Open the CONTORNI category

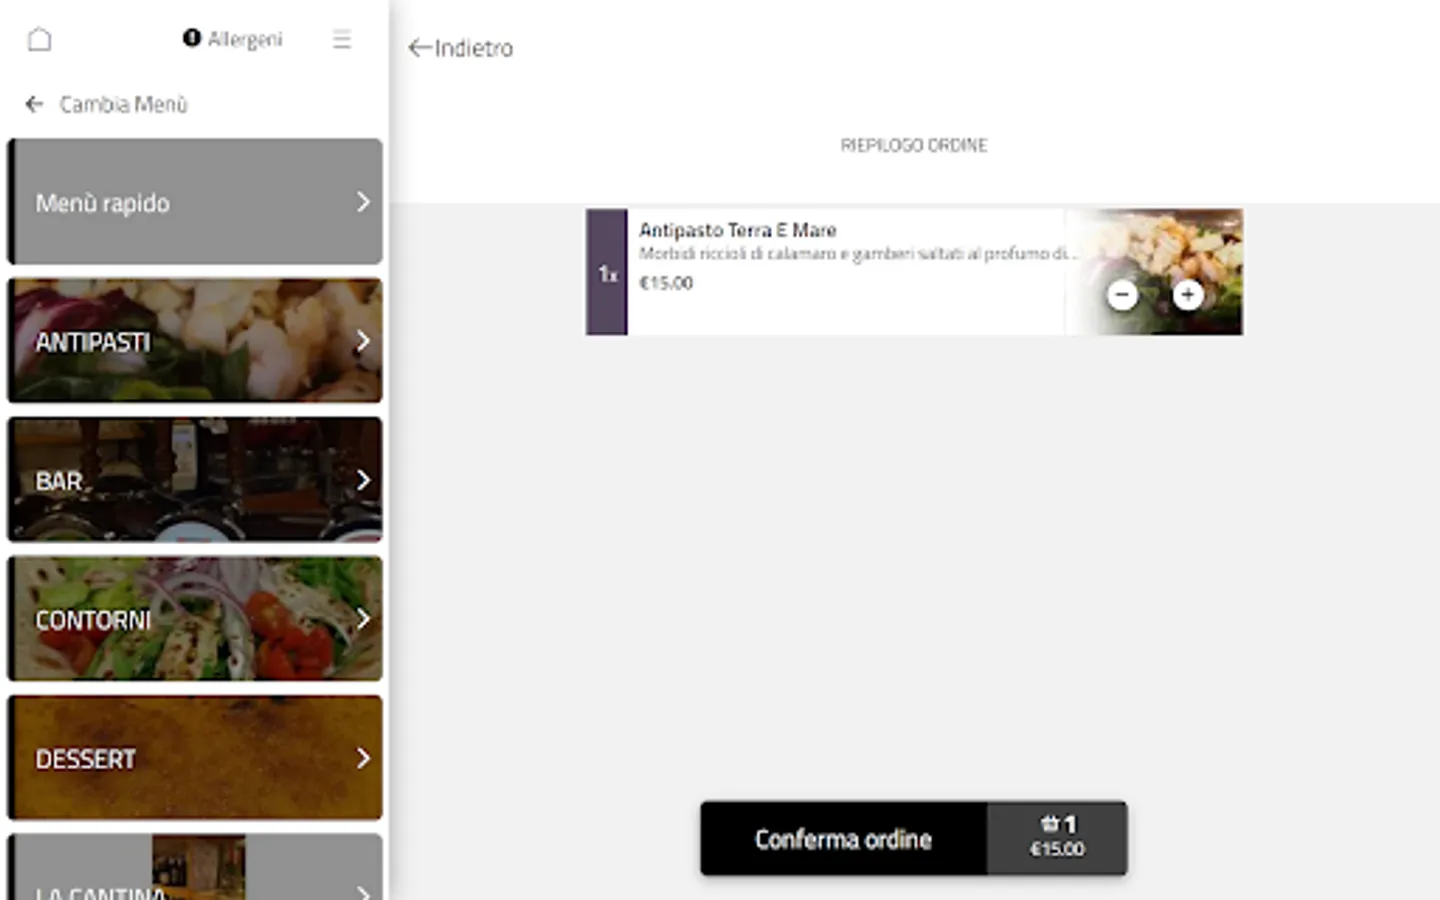(195, 619)
